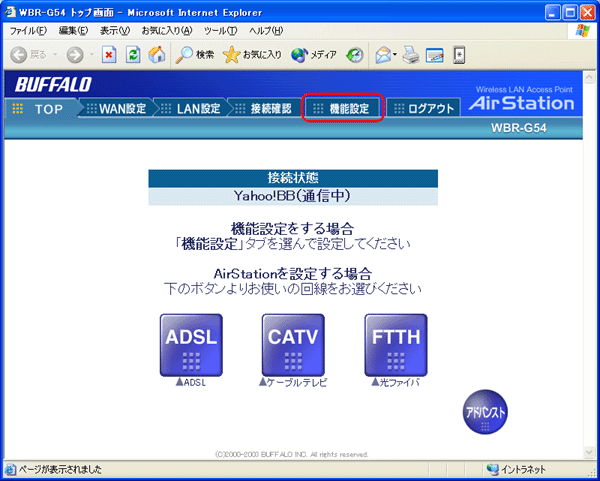The height and width of the screenshot is (481, 600).
Task: Select the TOP tab
Action: click(x=40, y=109)
